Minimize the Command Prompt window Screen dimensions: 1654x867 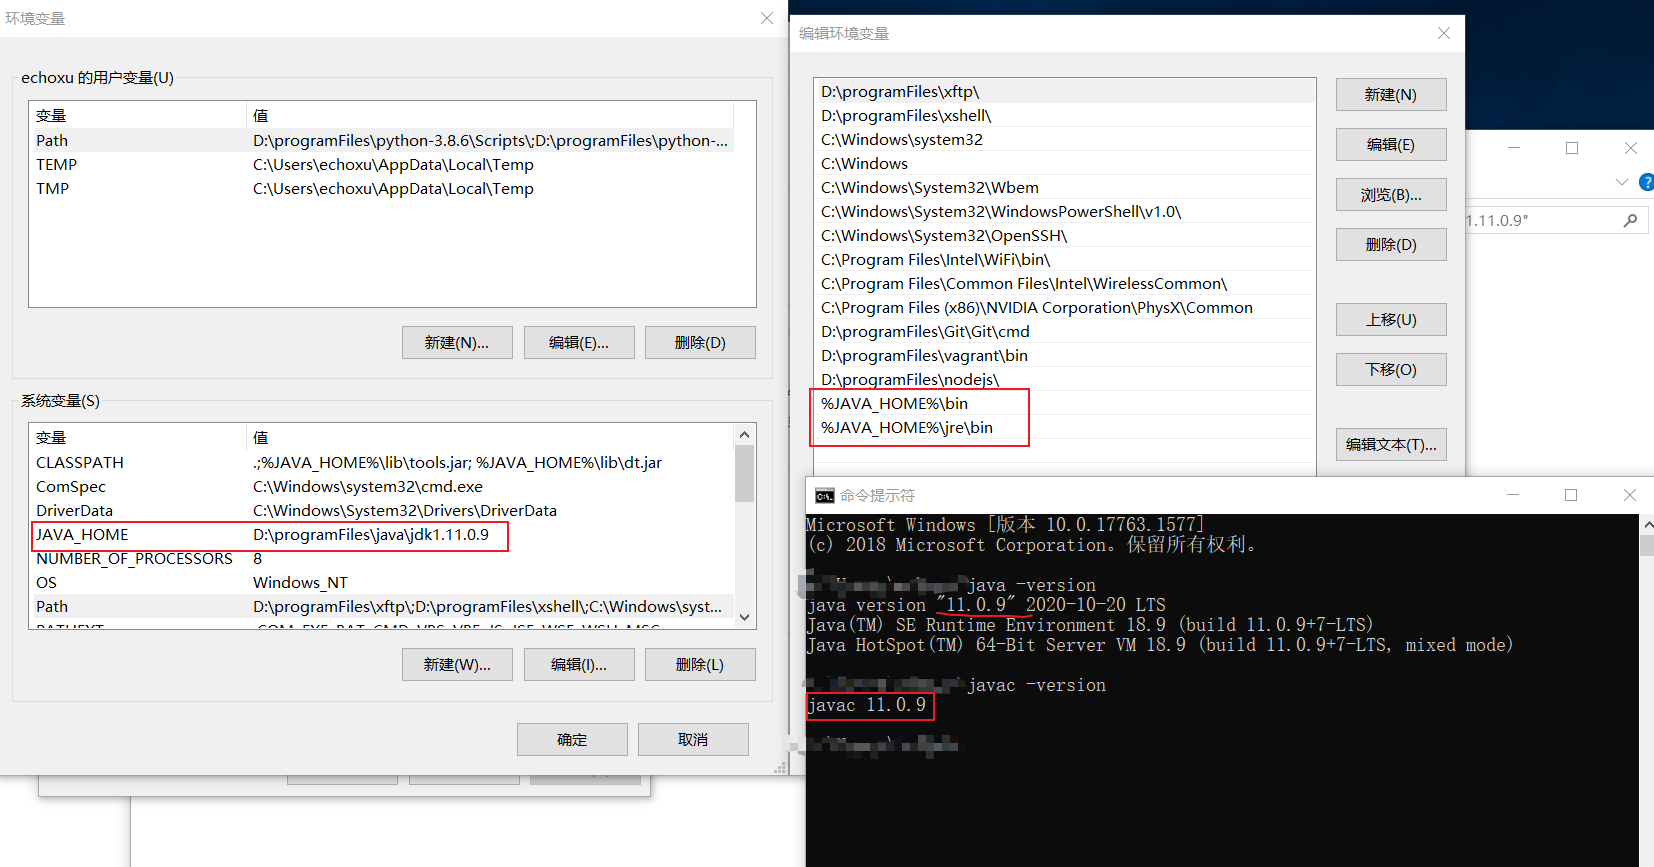pos(1513,495)
